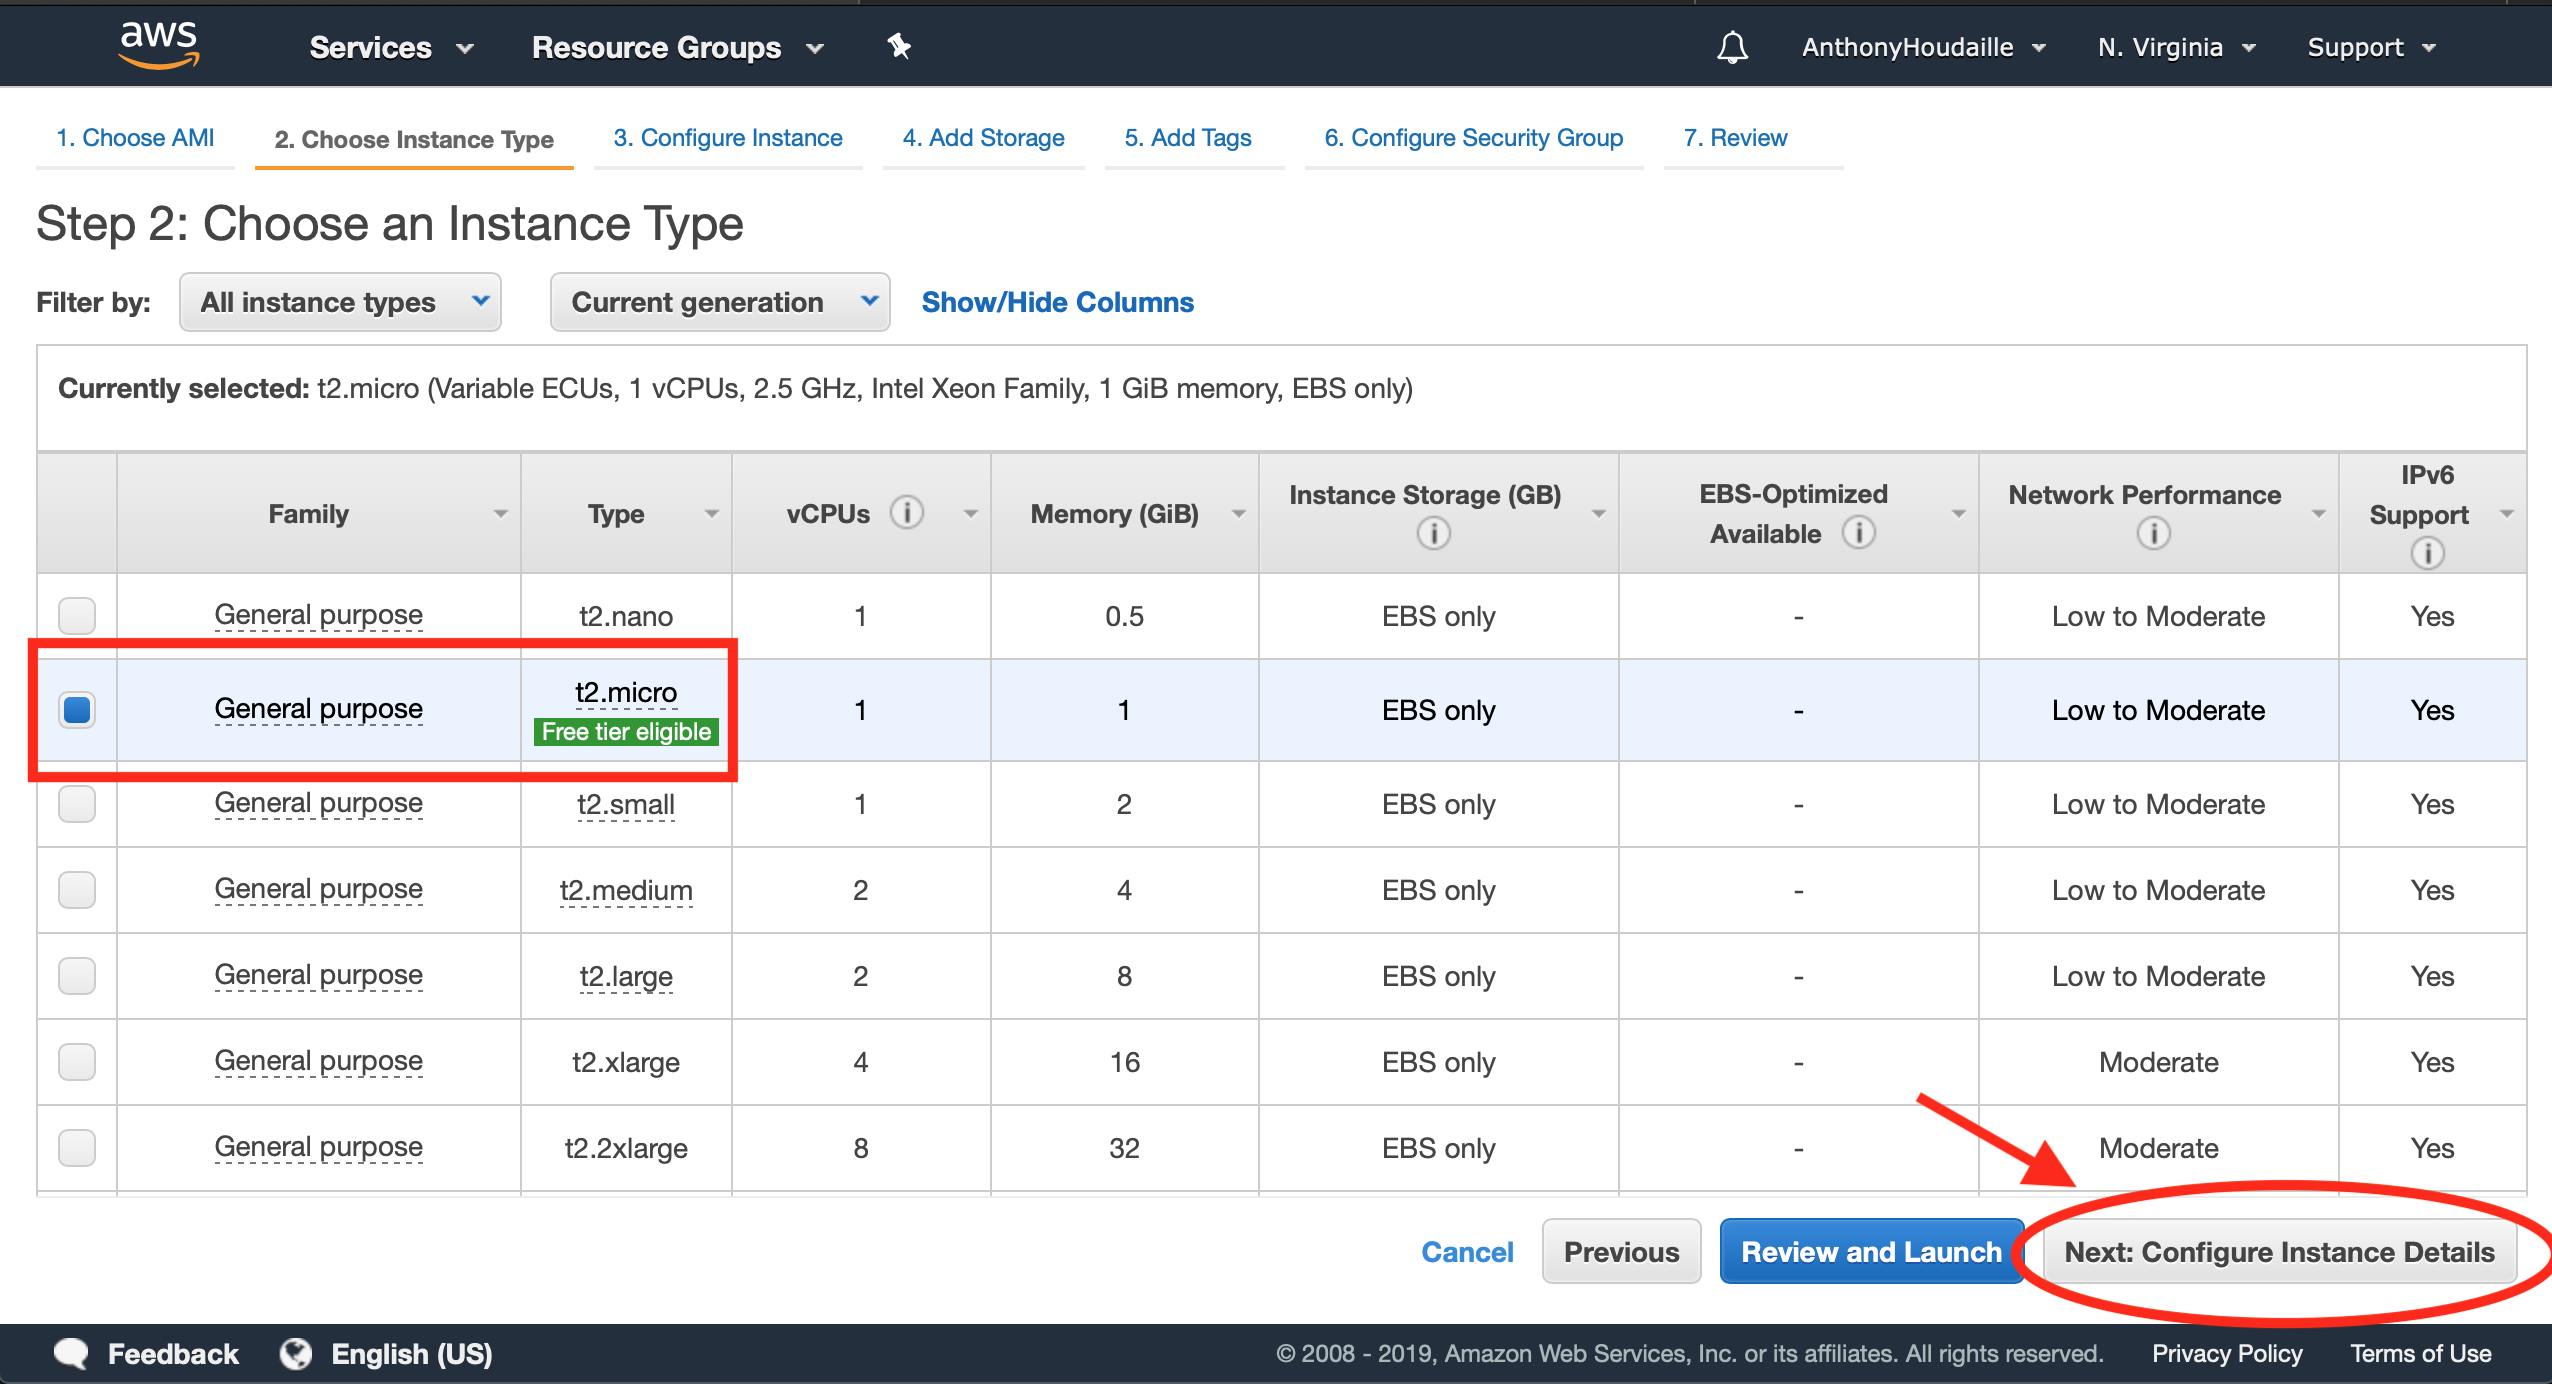Select the t2.xlarge instance checkbox
The width and height of the screenshot is (2552, 1384).
point(77,1061)
